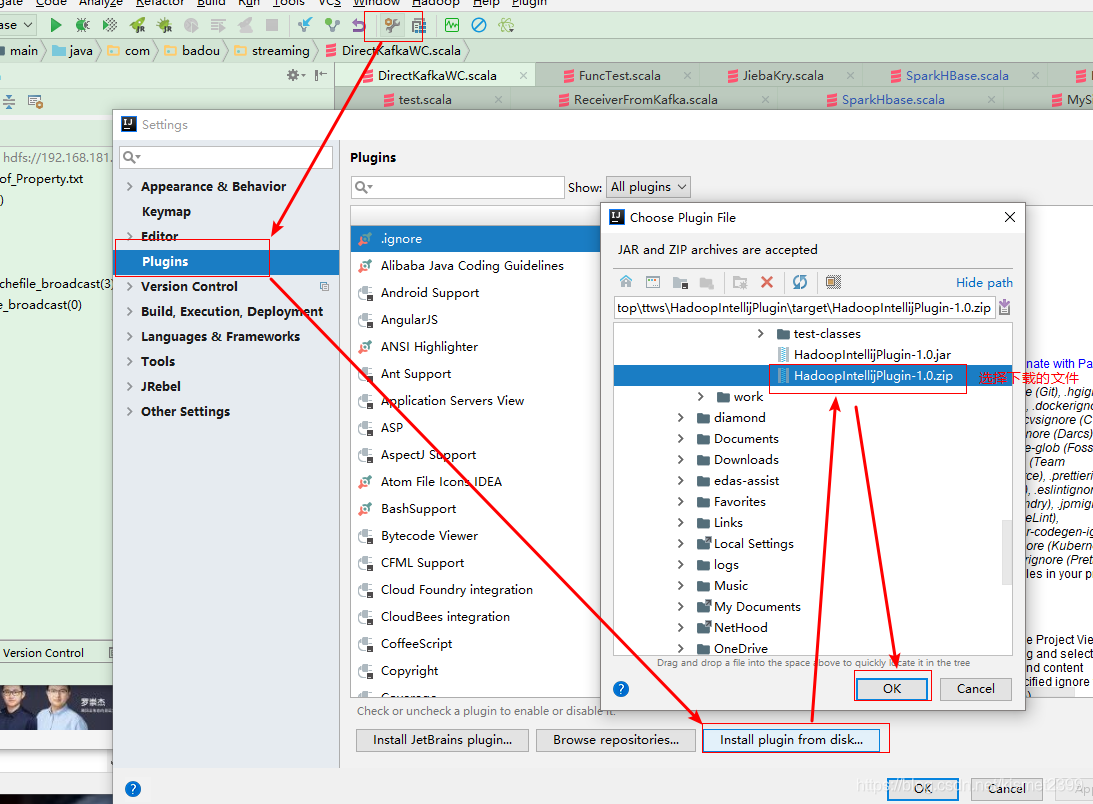Image resolution: width=1093 pixels, height=804 pixels.
Task: Click the file tree vertical scrollbar
Action: point(1007,551)
